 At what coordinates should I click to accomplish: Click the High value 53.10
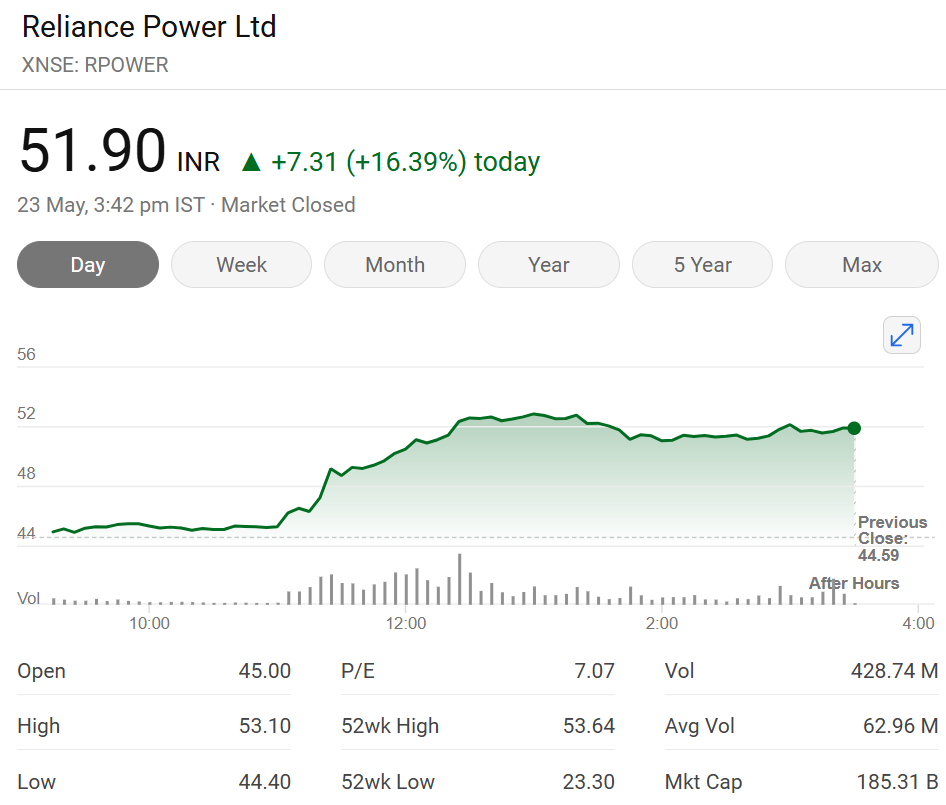pyautogui.click(x=265, y=725)
